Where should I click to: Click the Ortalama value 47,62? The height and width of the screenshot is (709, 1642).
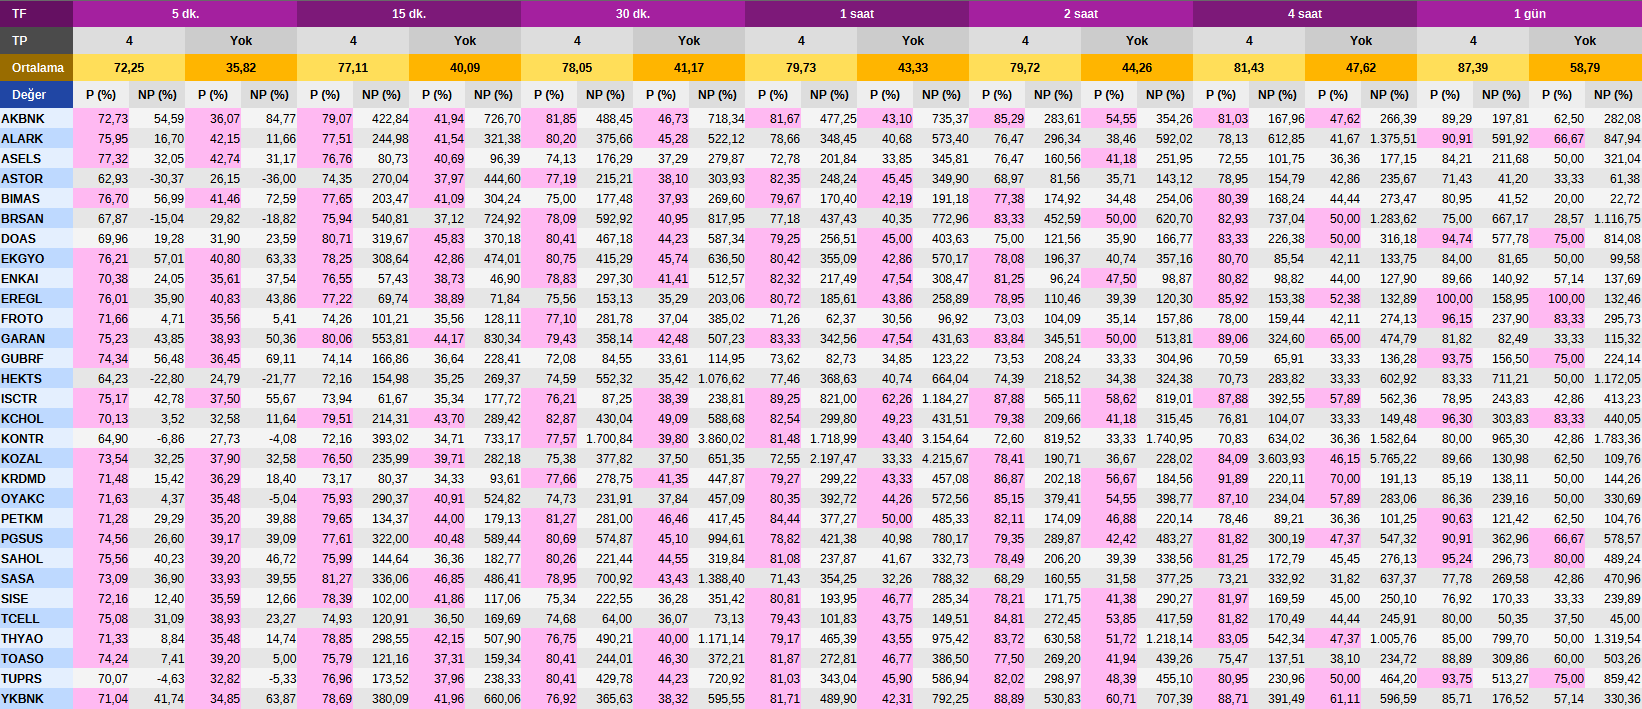tap(1361, 68)
